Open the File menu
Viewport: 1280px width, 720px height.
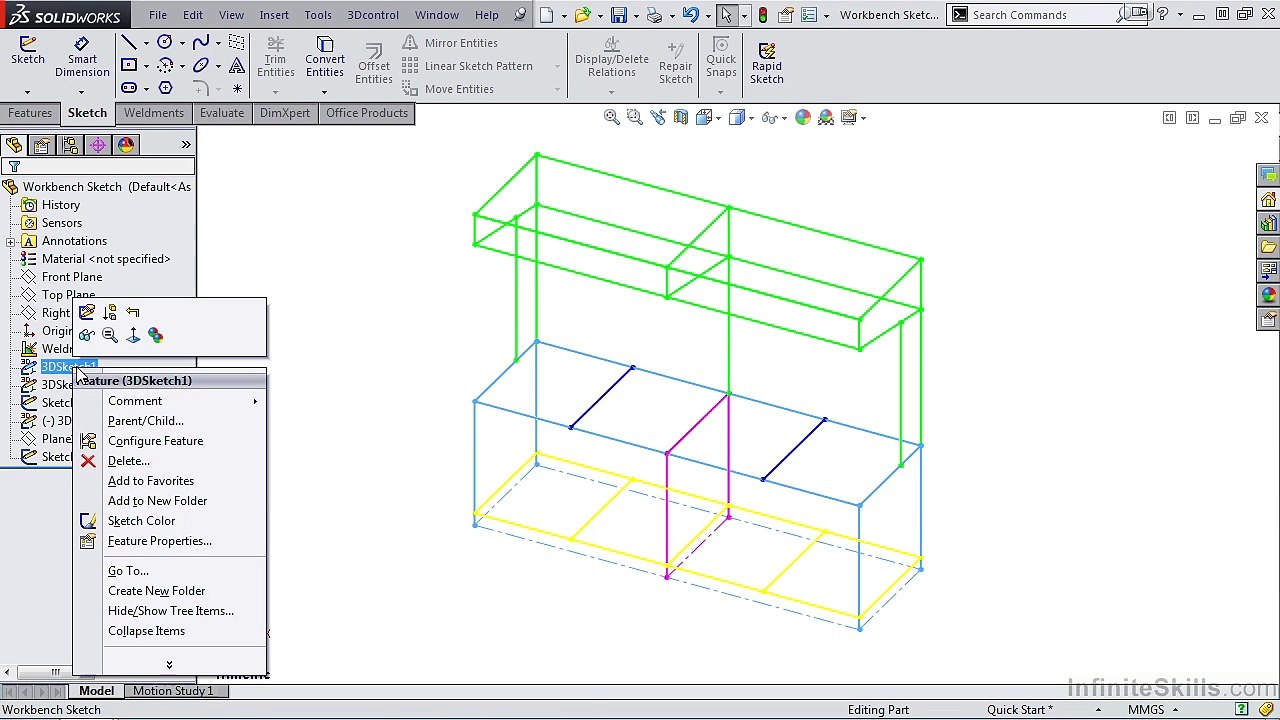pyautogui.click(x=158, y=15)
